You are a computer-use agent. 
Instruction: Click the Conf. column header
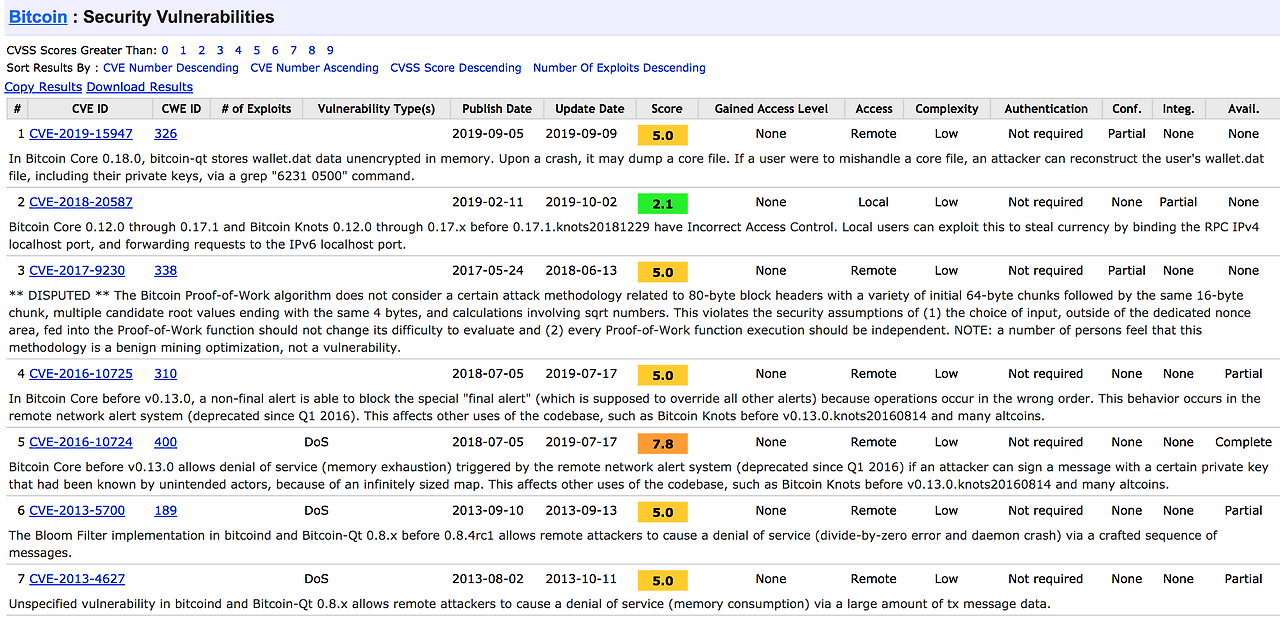1127,109
